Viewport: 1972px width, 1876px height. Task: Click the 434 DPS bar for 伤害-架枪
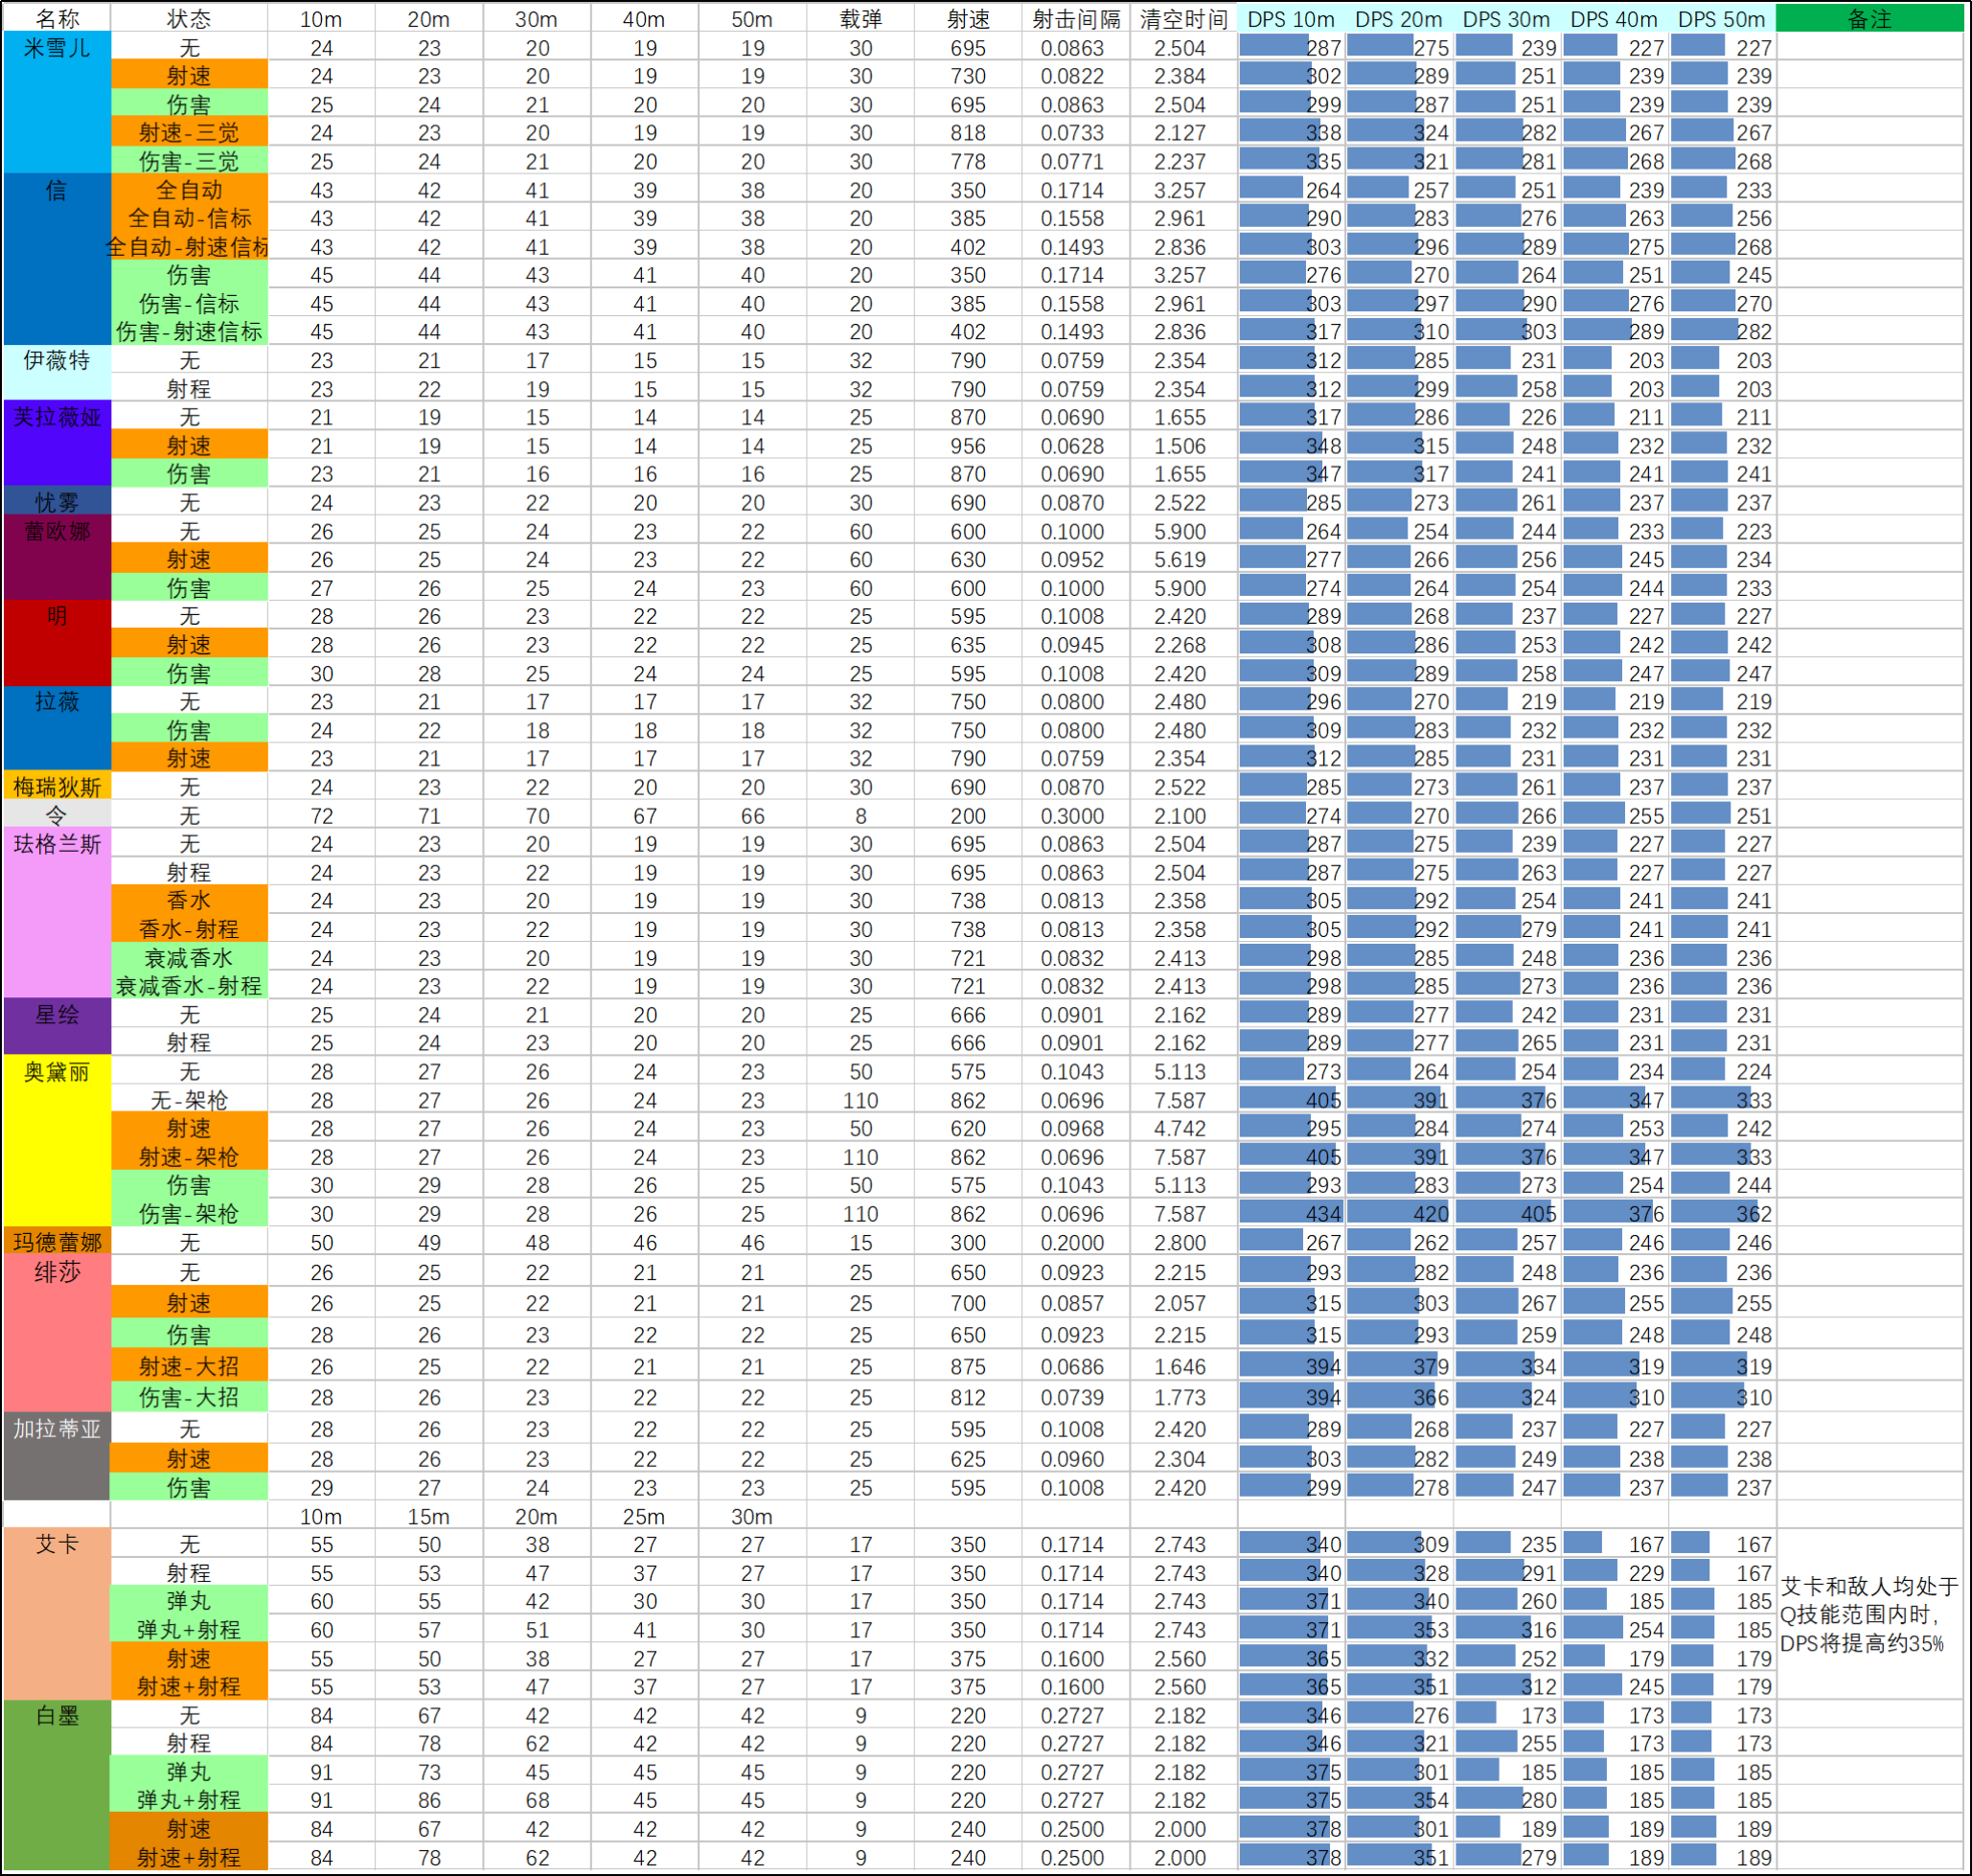tap(1291, 1214)
